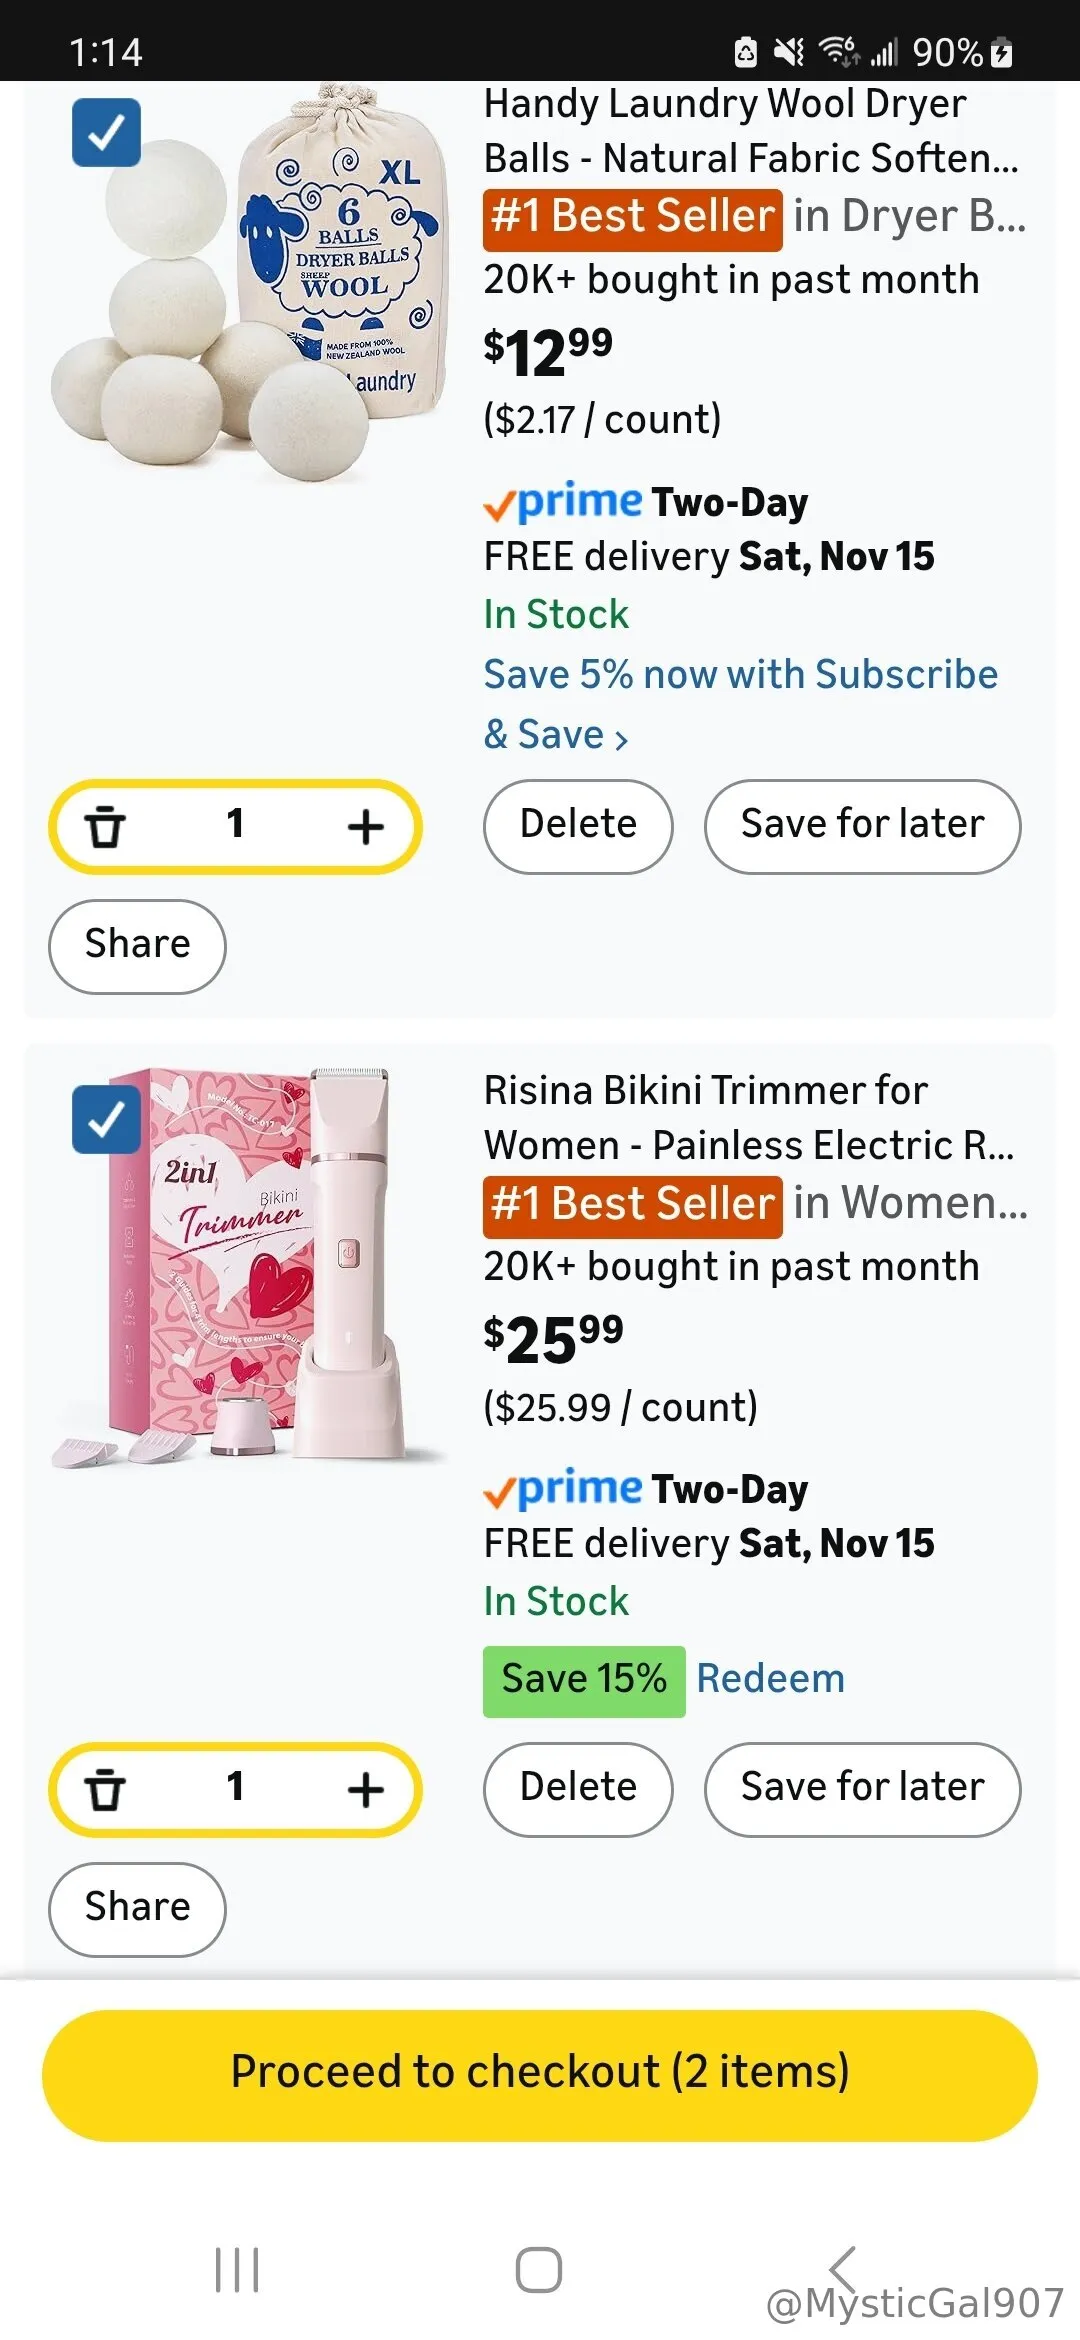The height and width of the screenshot is (2340, 1080).
Task: Increase dryer balls quantity with plus icon
Action: pyautogui.click(x=365, y=827)
